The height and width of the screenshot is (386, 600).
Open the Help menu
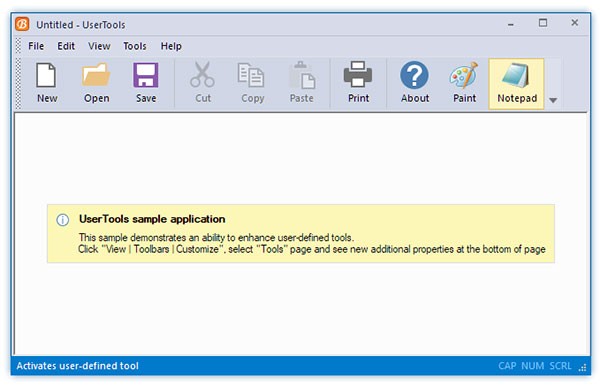click(171, 46)
